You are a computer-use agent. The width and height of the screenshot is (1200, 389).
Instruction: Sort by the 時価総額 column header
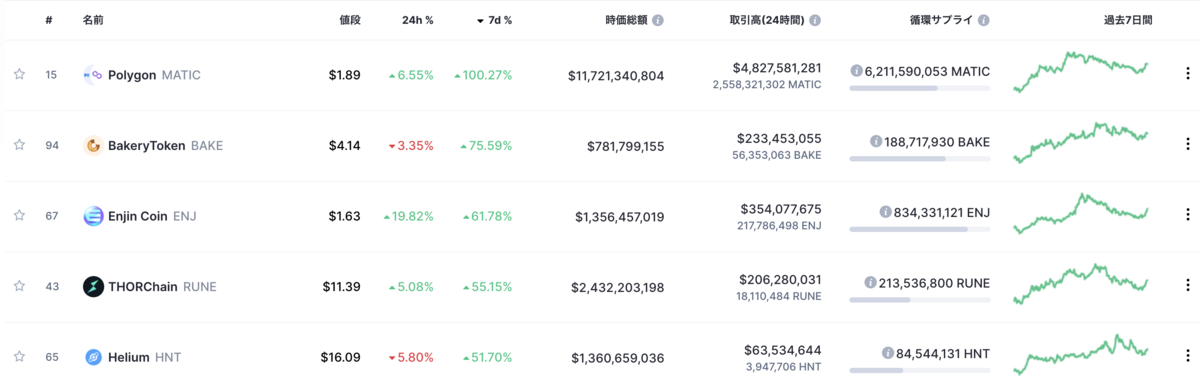[626, 20]
